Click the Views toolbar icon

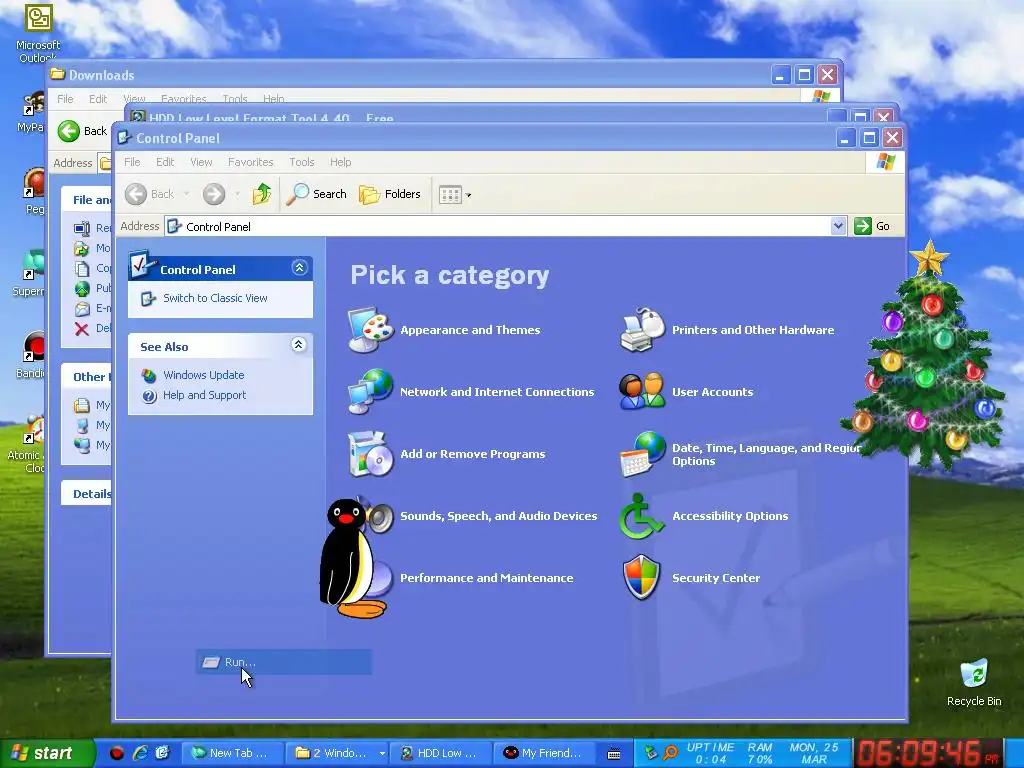tap(450, 195)
